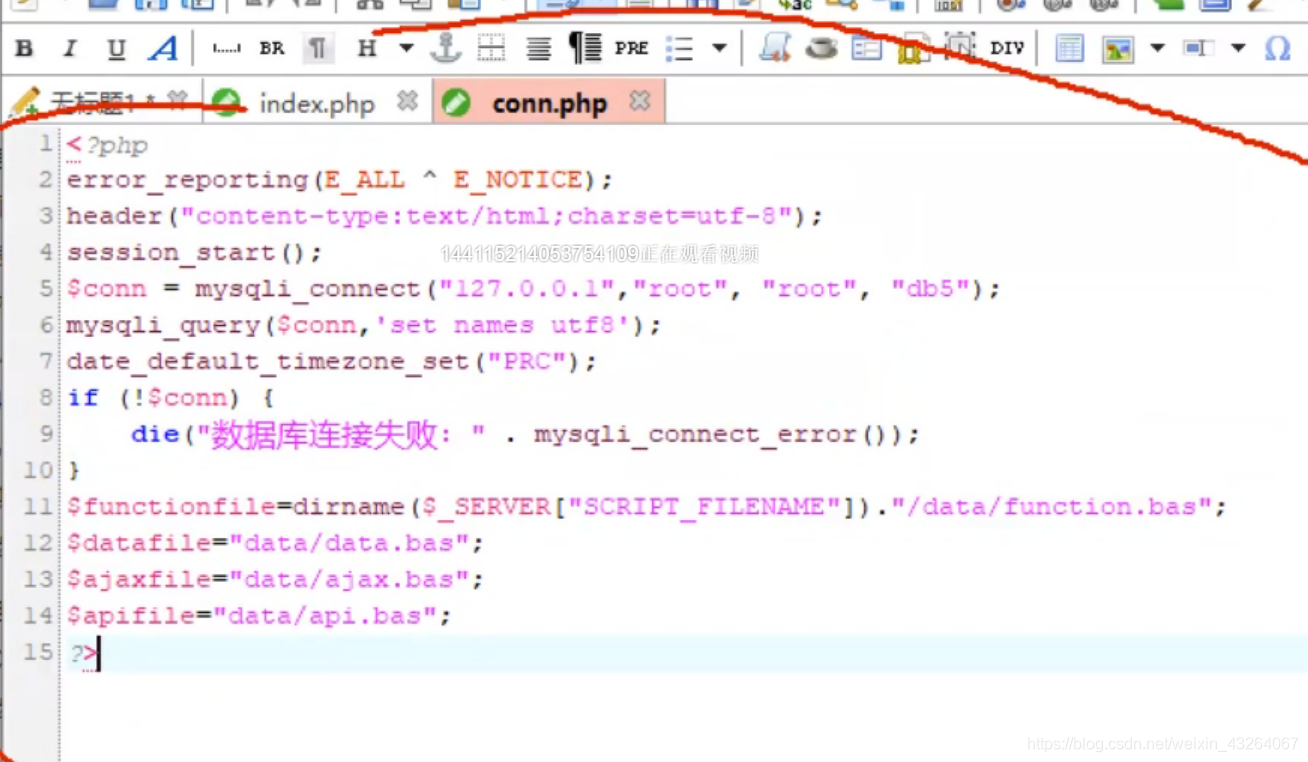Click the error_reporting line of code

(339, 180)
